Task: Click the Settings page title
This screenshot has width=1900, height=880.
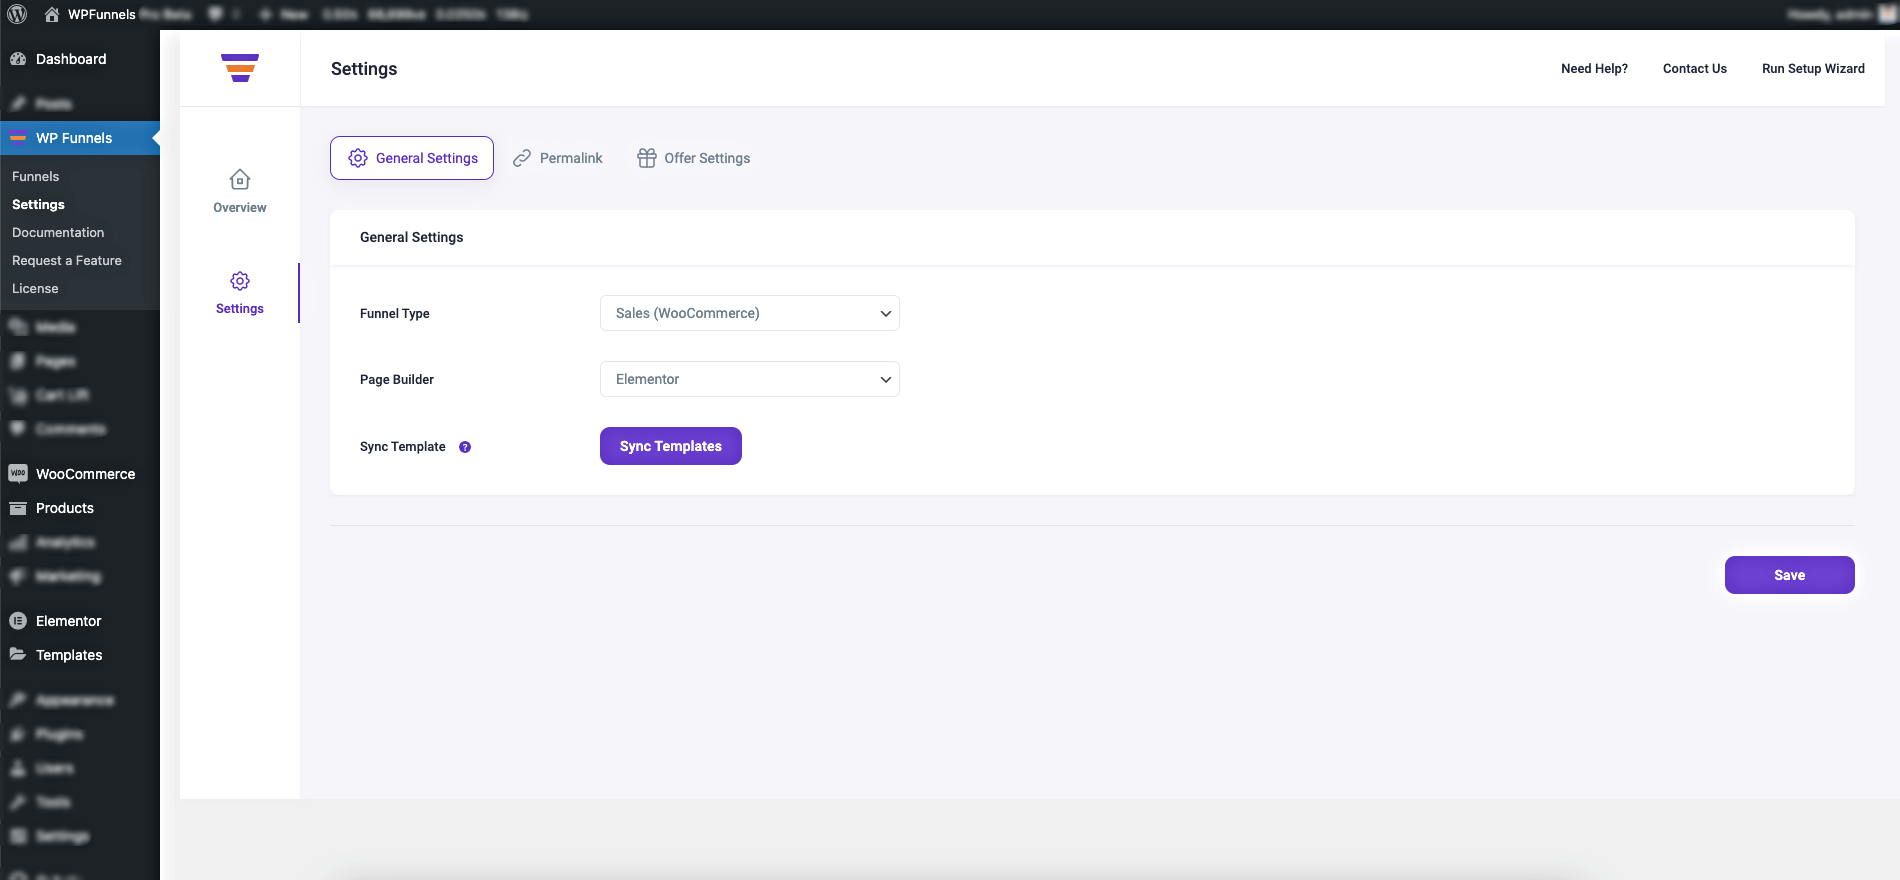Action: pos(364,69)
